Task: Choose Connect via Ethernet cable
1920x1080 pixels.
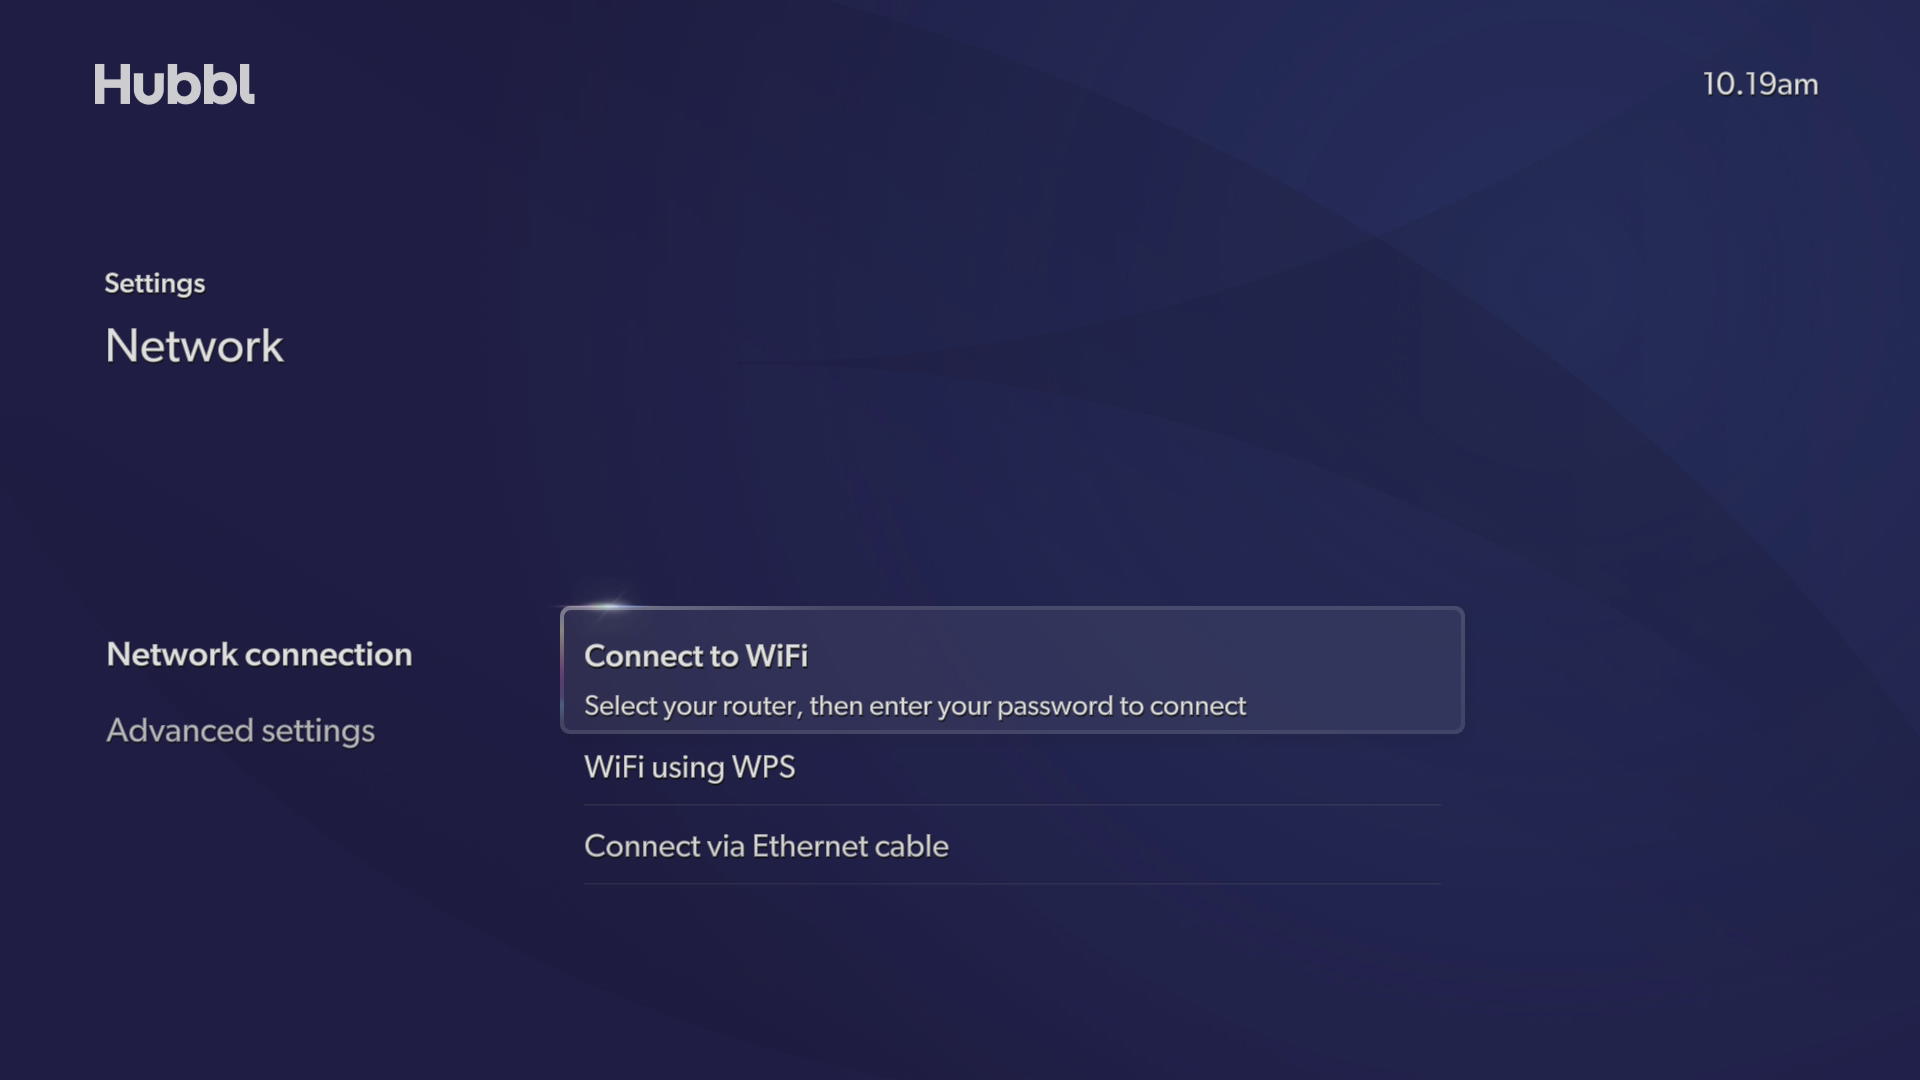Action: (x=1012, y=846)
